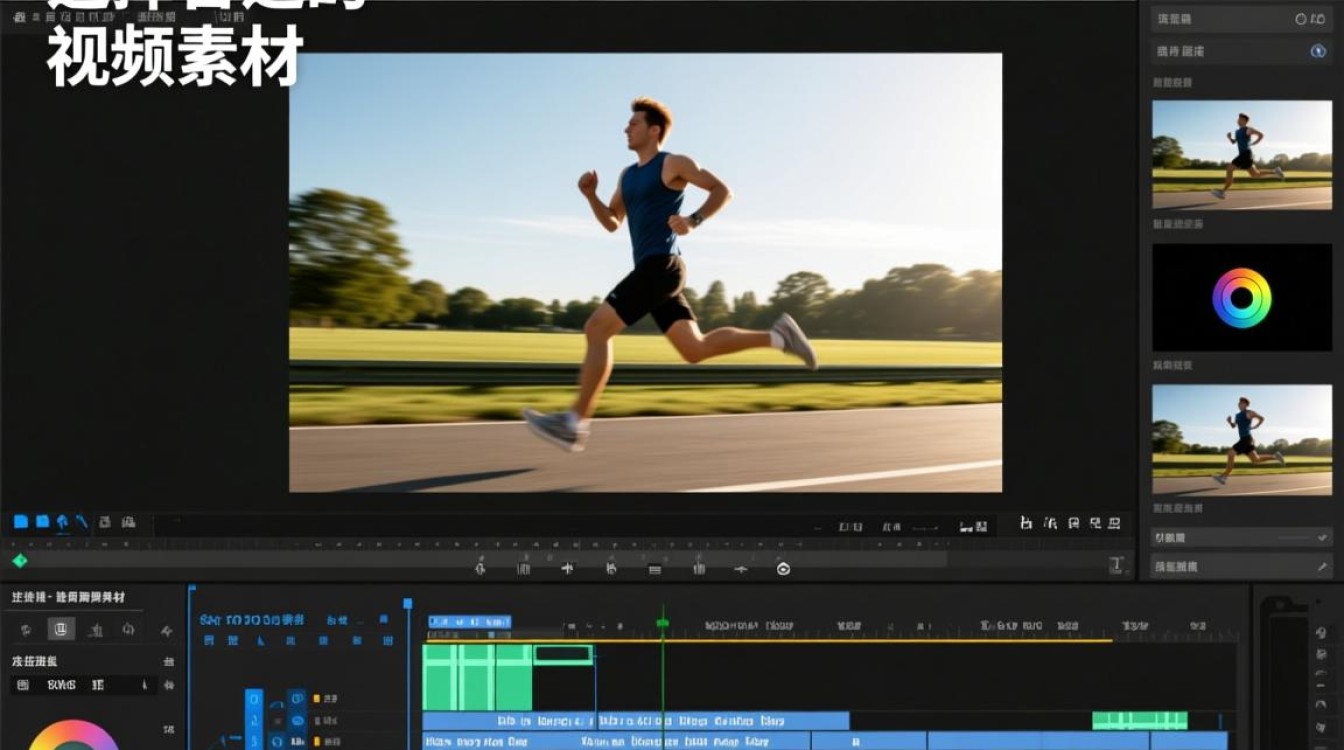
Task: Click the leftmost blue square icon below the preview
Action: pos(20,521)
